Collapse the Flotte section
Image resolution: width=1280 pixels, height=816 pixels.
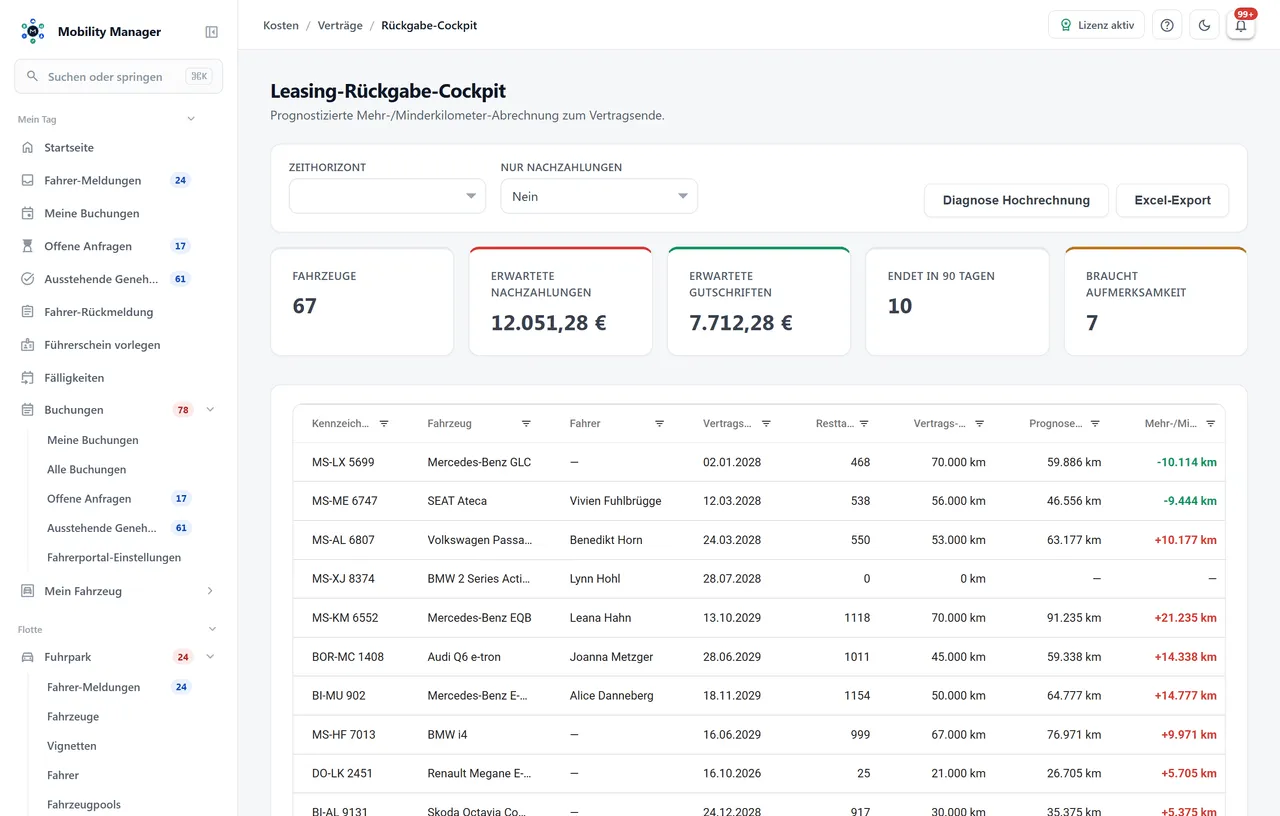[x=212, y=629]
